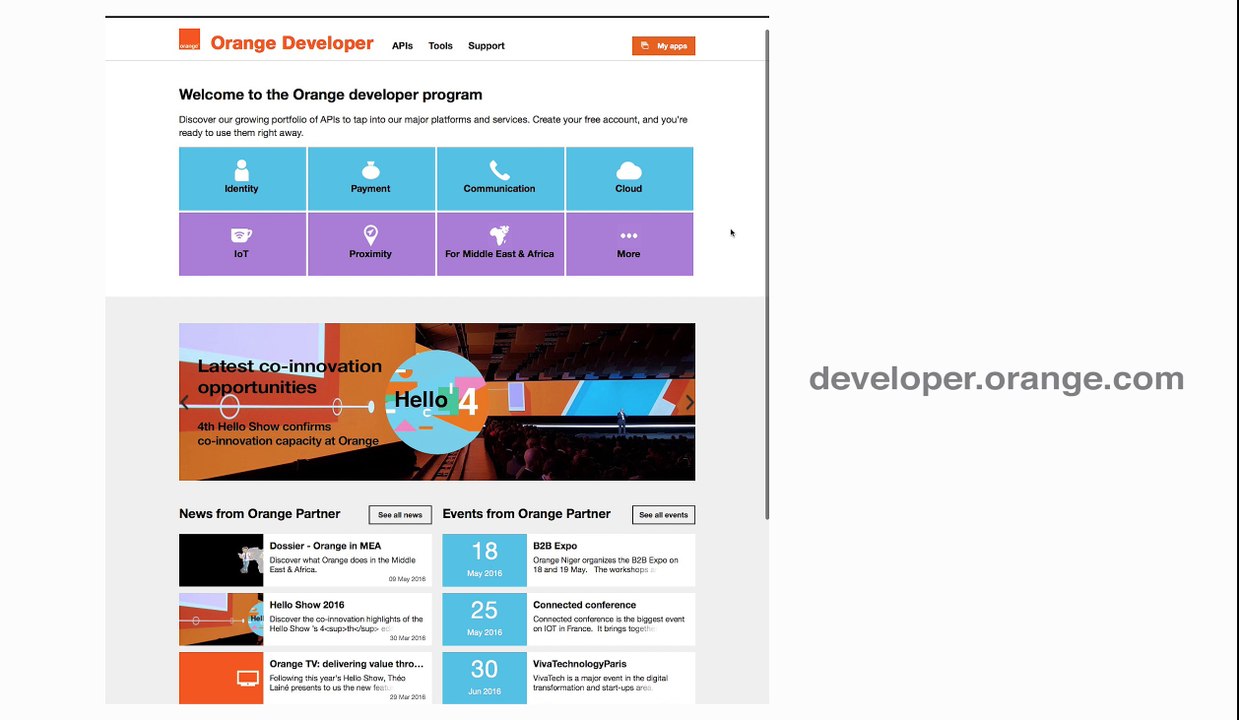This screenshot has height=720, width=1239.
Task: Click the 18 May 2016 date tile
Action: point(484,560)
